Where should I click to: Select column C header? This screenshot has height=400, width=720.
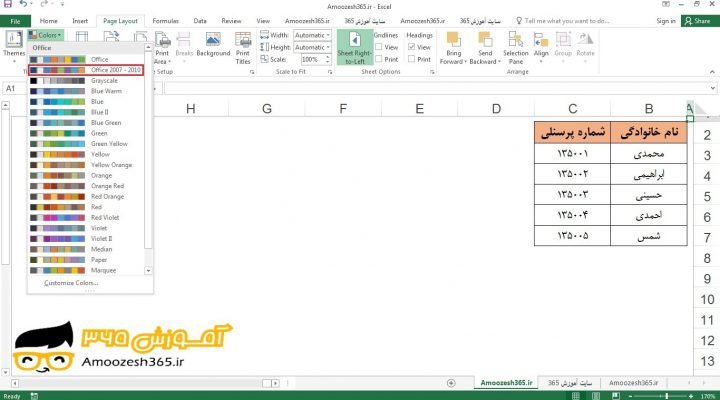pos(573,109)
